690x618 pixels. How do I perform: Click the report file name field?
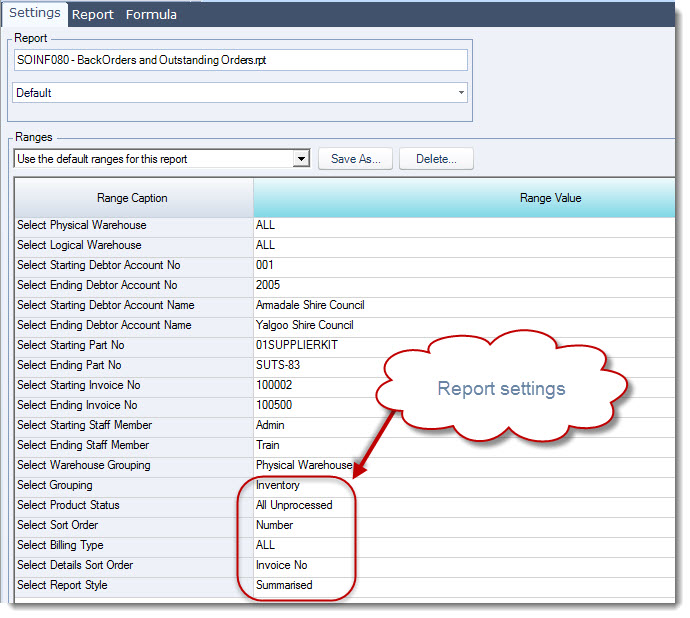[x=240, y=60]
